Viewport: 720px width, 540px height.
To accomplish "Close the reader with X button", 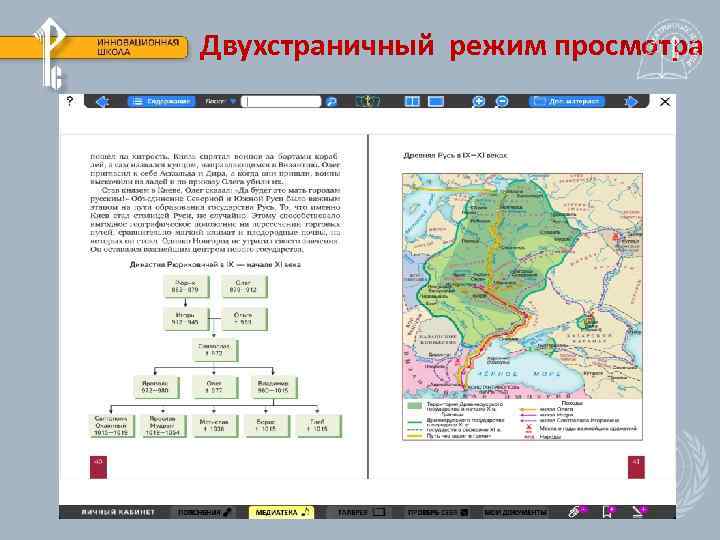I will click(665, 101).
